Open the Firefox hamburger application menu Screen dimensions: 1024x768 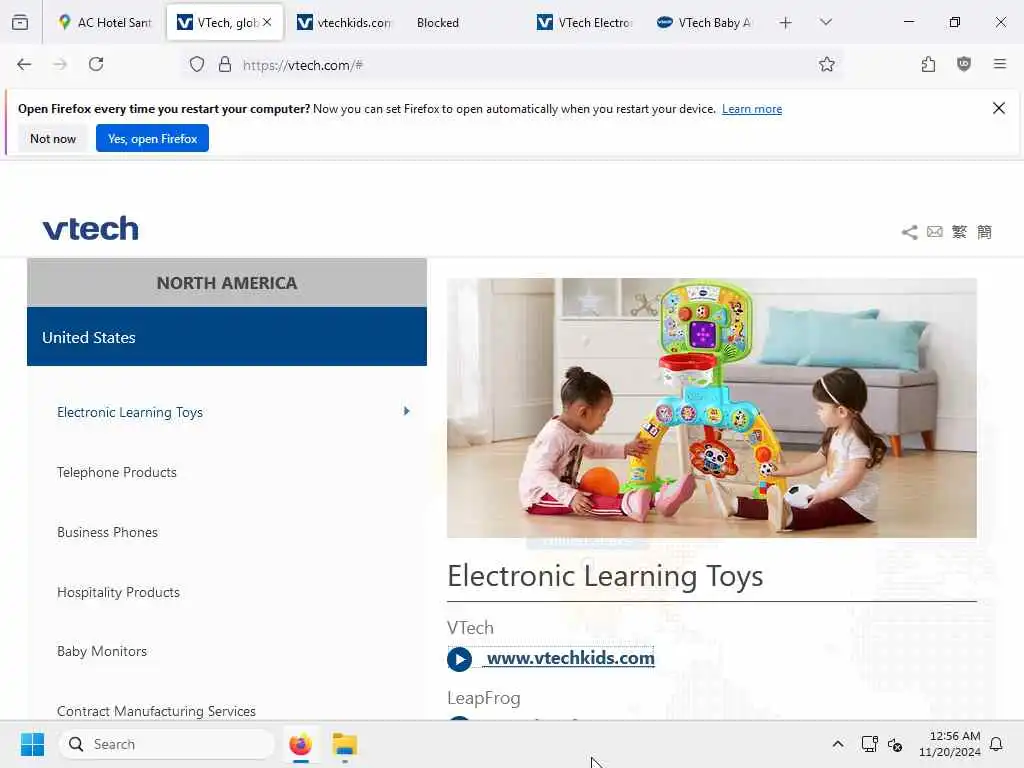point(1000,64)
